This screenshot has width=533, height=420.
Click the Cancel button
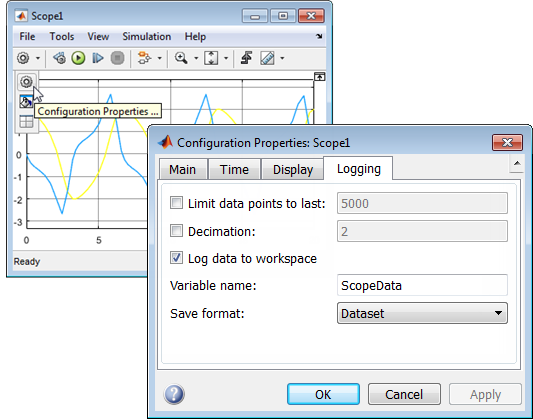point(404,394)
